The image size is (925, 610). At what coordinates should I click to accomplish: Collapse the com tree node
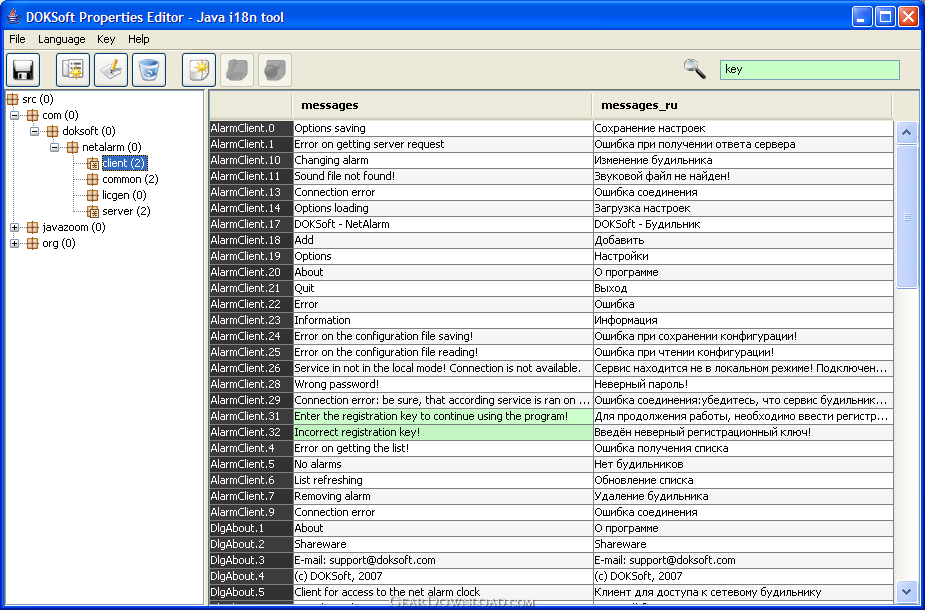tap(15, 115)
